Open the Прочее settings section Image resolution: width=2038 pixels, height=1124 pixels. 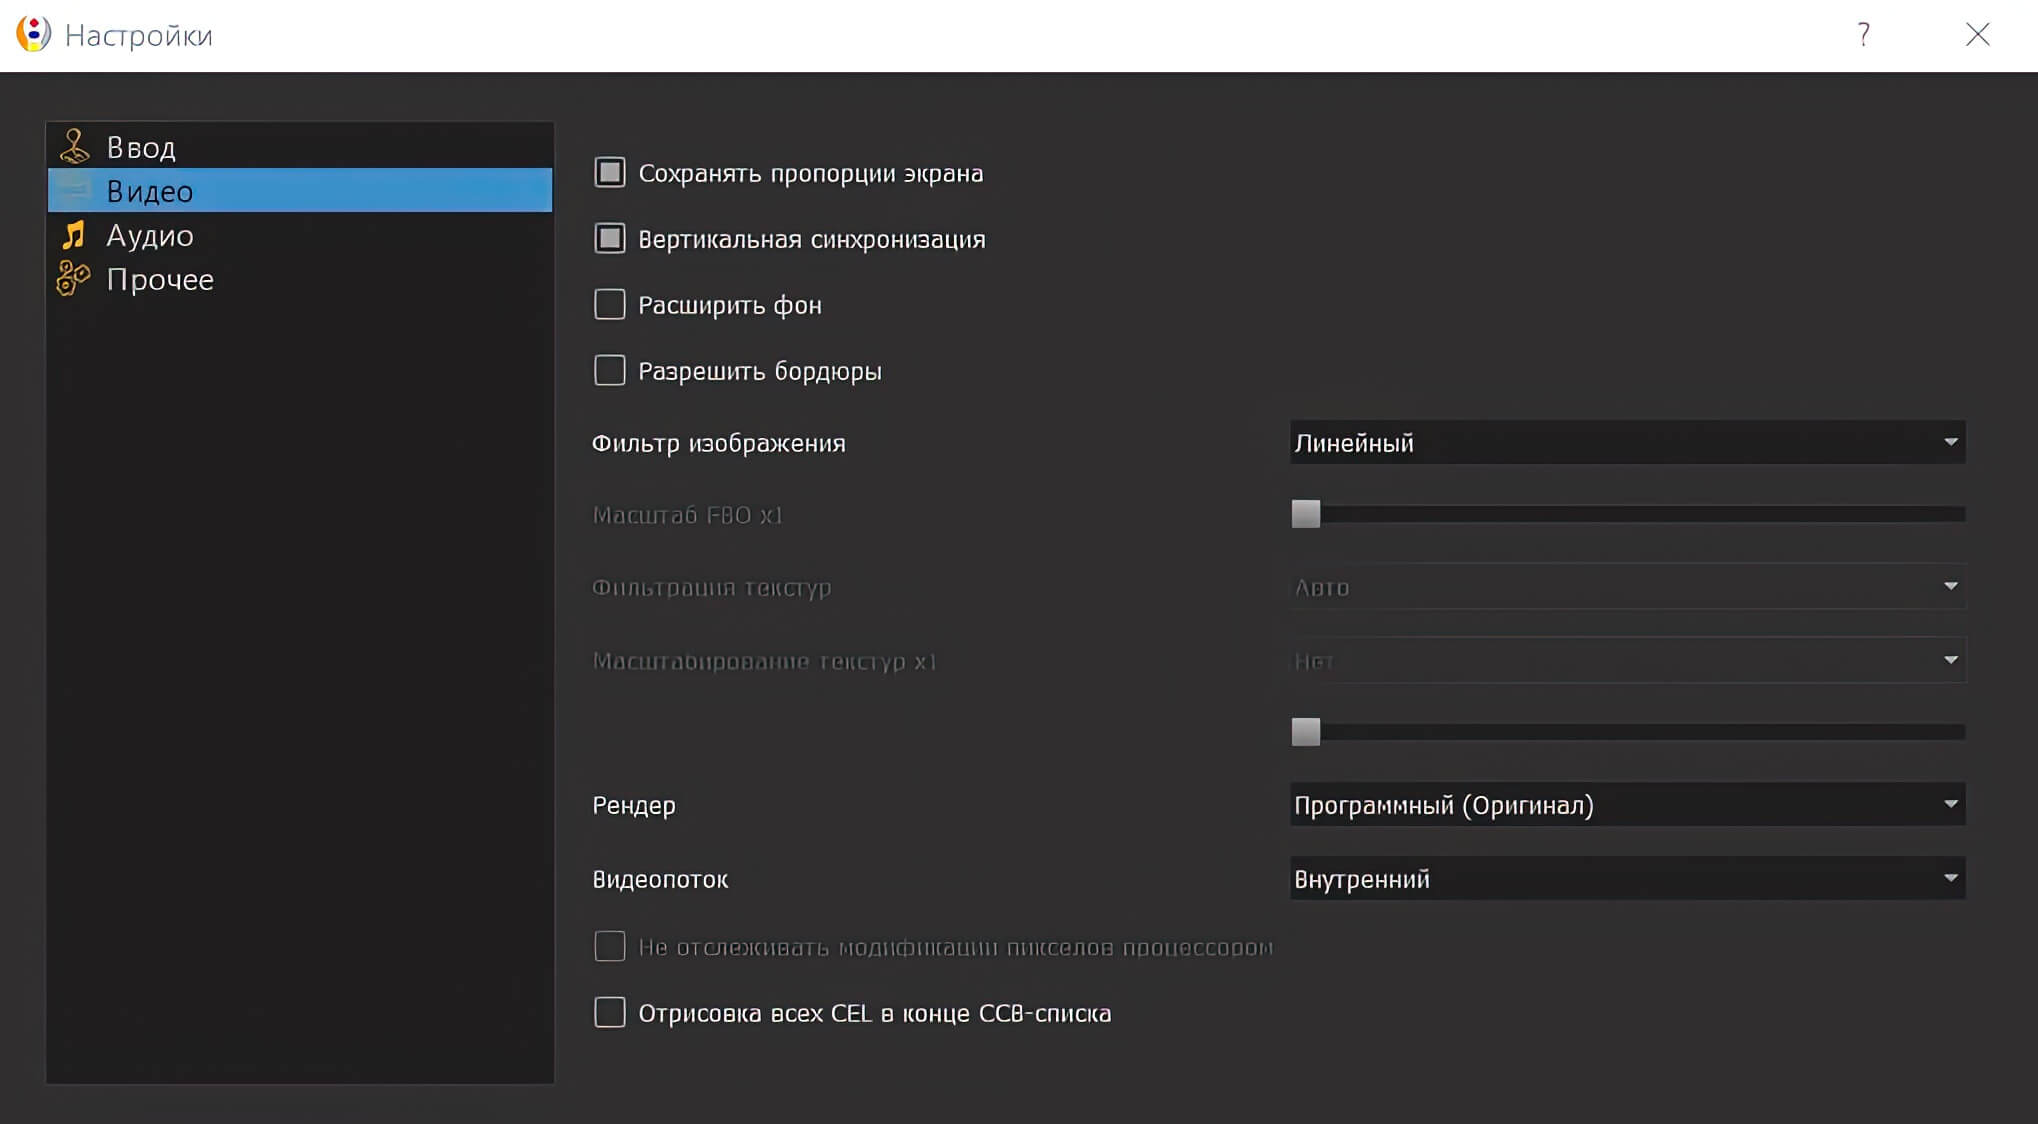coord(160,279)
